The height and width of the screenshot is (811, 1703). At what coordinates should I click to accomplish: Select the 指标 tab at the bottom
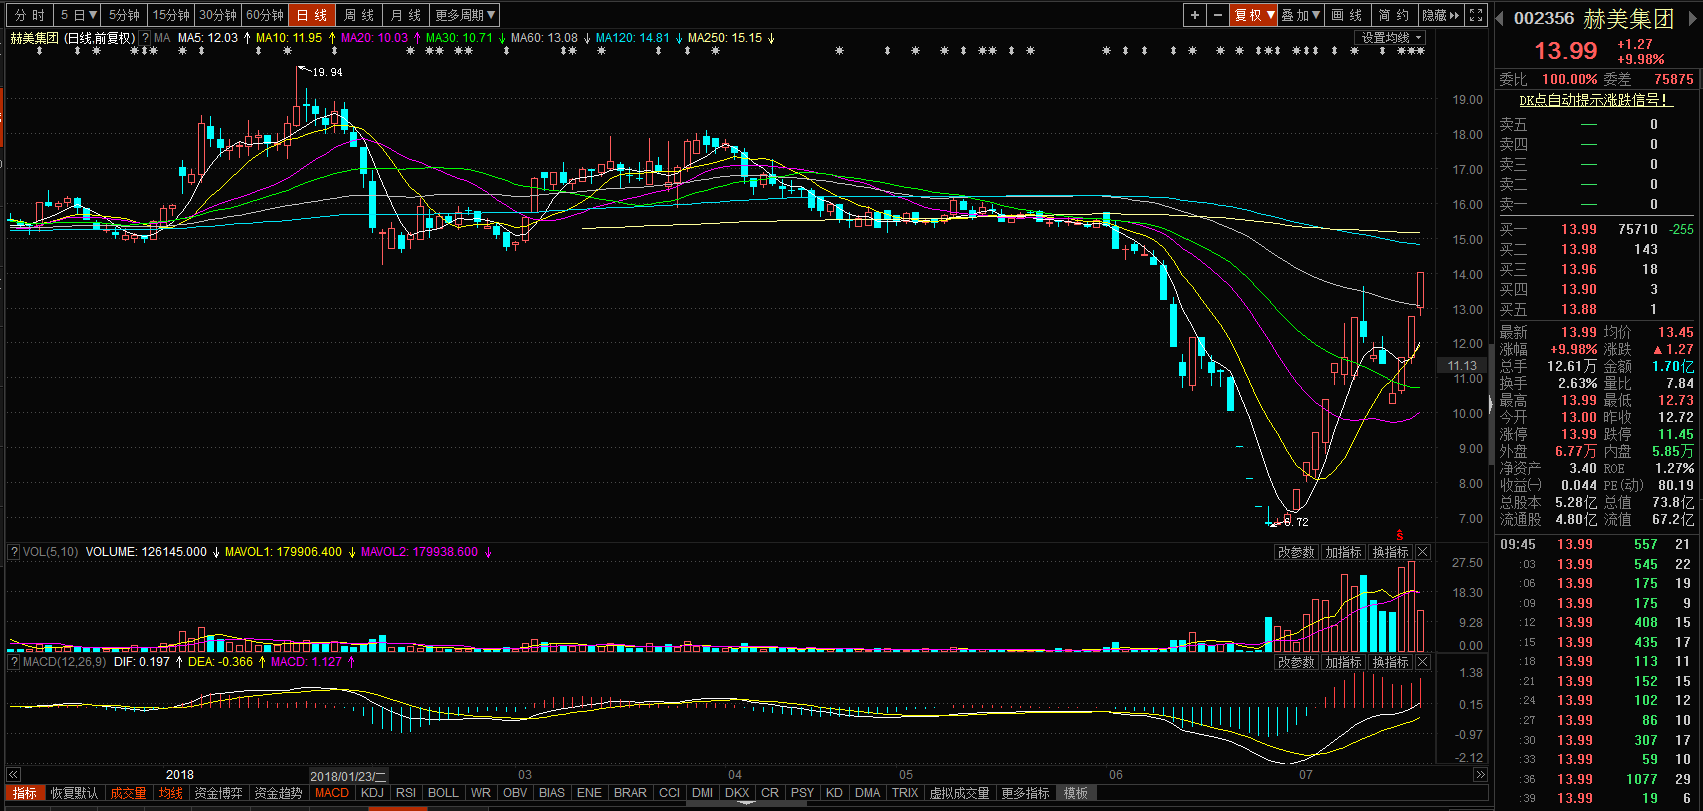click(25, 793)
